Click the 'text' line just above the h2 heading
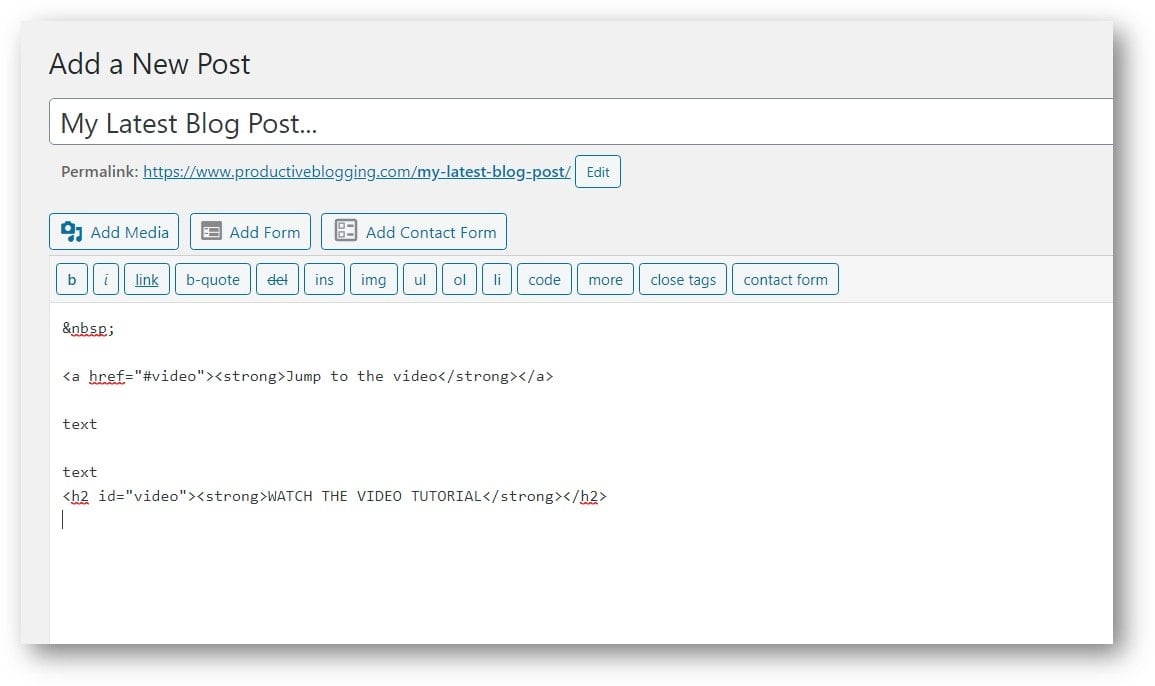The image size is (1155, 686). coord(80,472)
